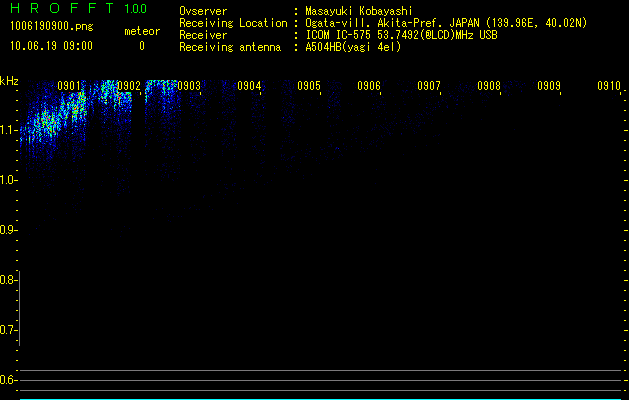Click the 0.6 kHz axis label
This screenshot has width=629, height=400.
coord(8,380)
